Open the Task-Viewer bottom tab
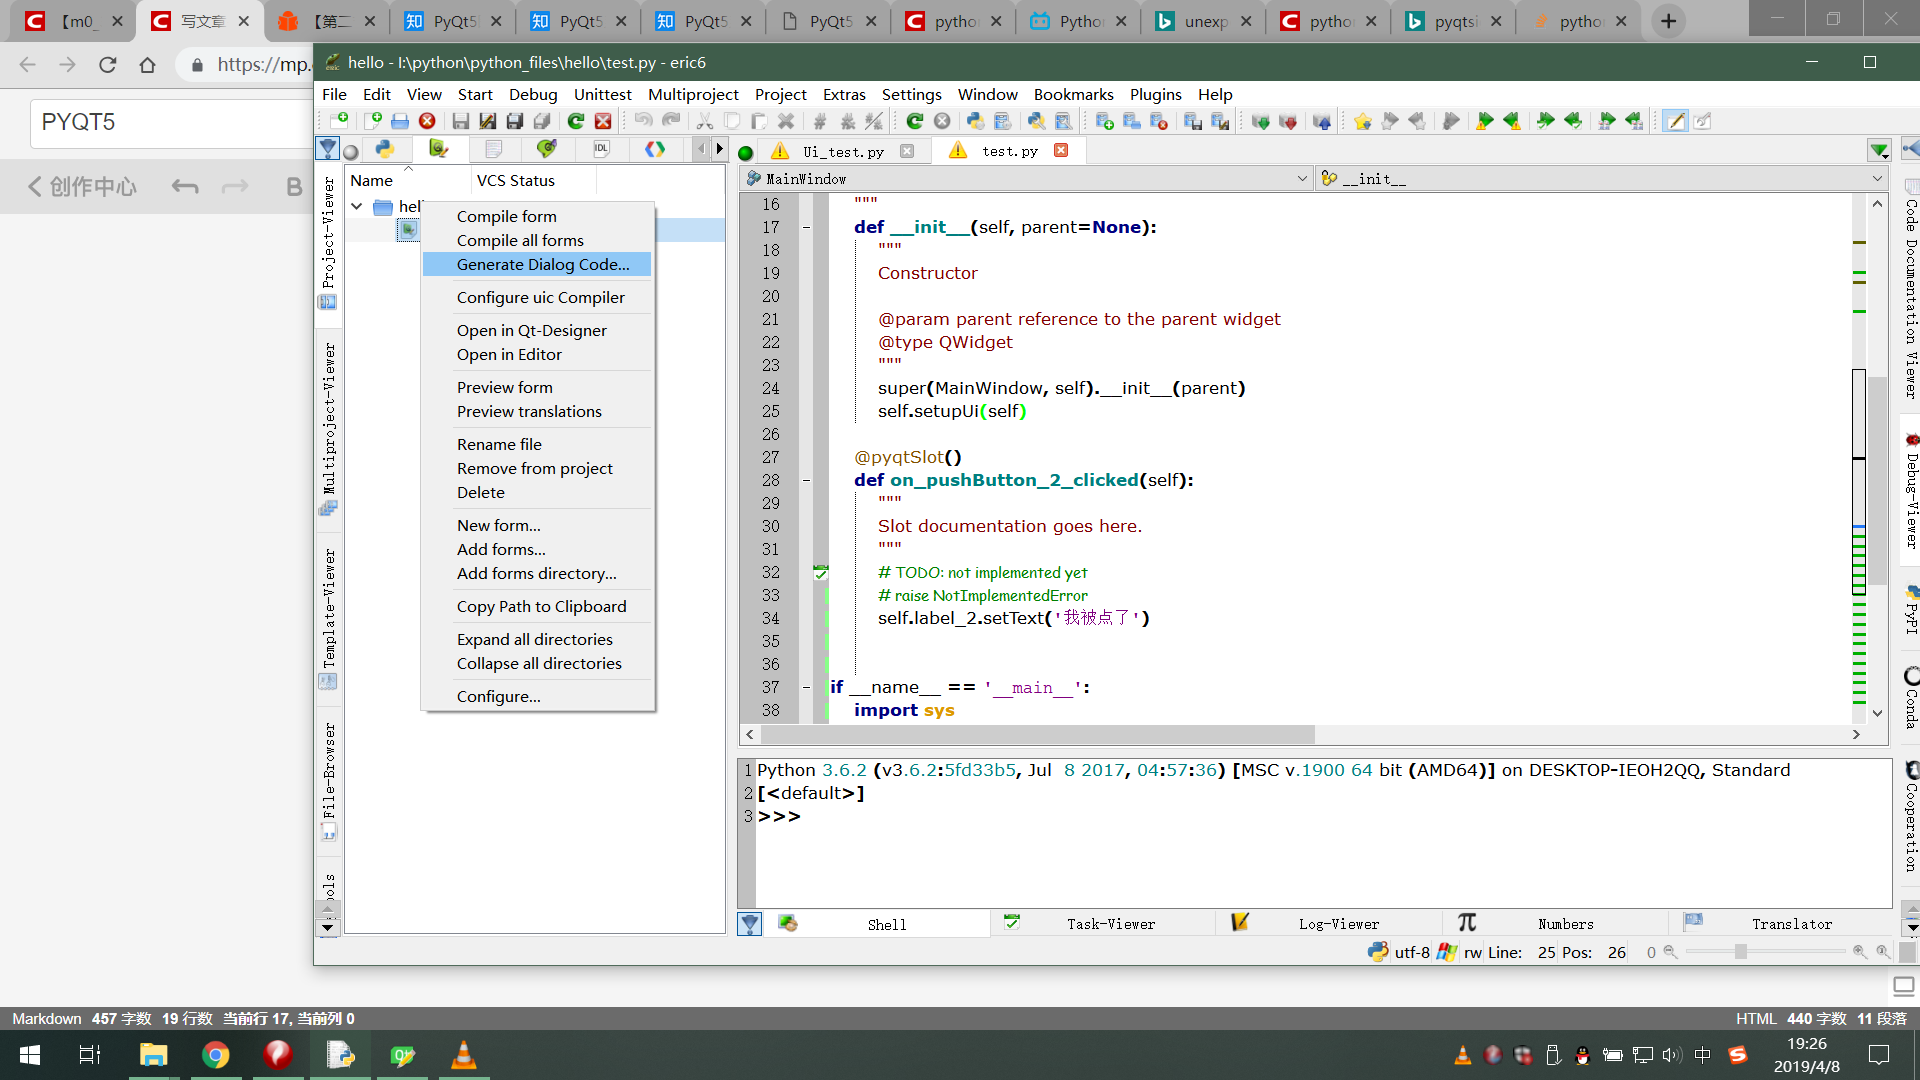 tap(1110, 924)
